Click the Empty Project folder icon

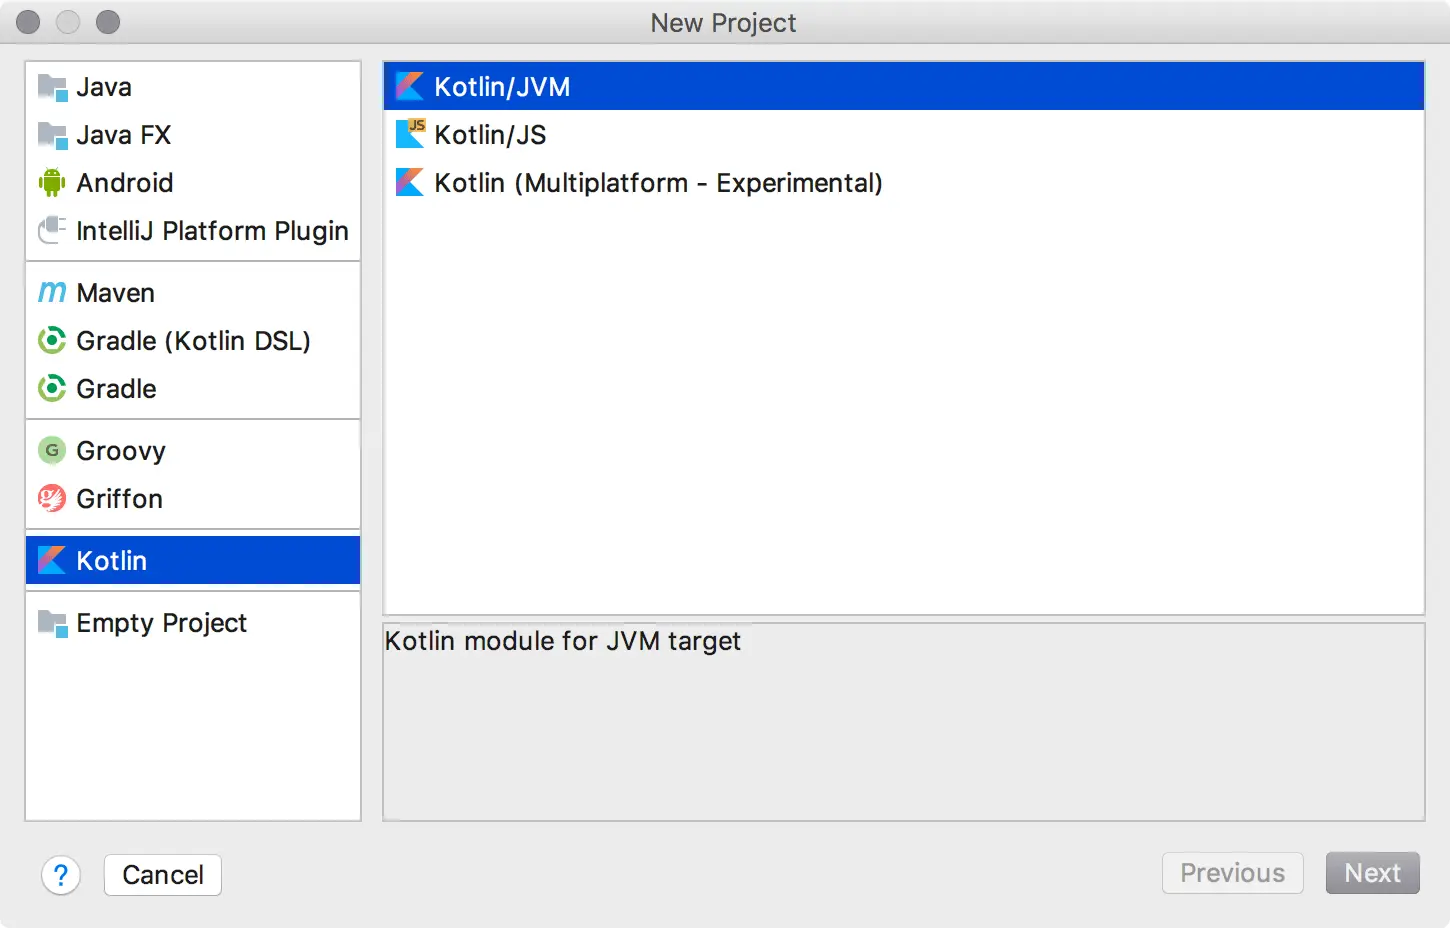[52, 623]
